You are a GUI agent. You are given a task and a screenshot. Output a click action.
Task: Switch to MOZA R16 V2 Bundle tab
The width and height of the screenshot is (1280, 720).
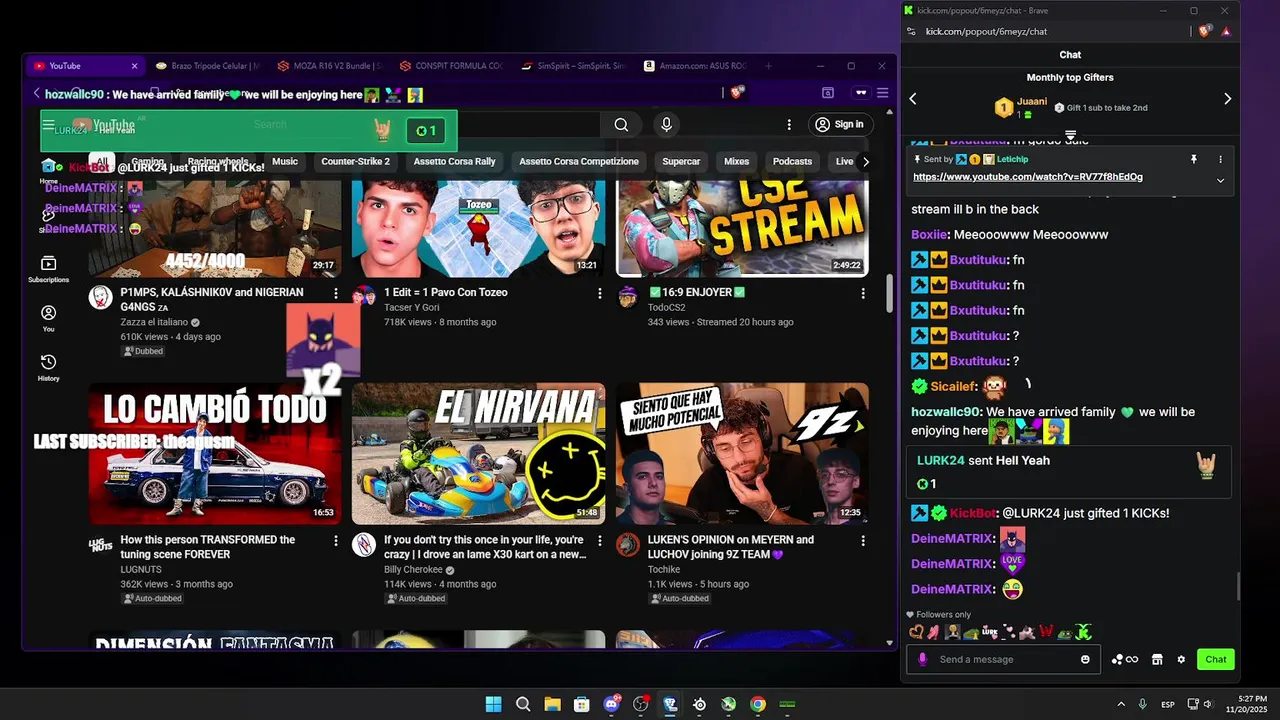329,66
